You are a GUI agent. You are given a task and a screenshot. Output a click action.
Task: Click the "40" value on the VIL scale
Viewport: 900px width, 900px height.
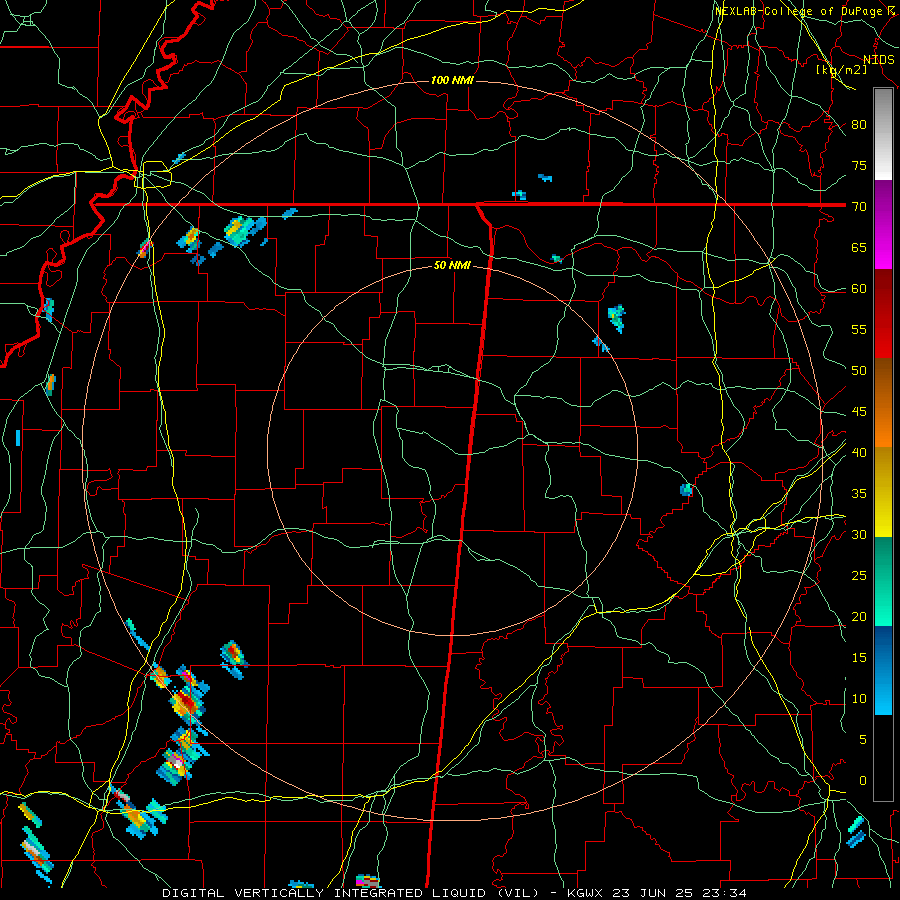[859, 453]
